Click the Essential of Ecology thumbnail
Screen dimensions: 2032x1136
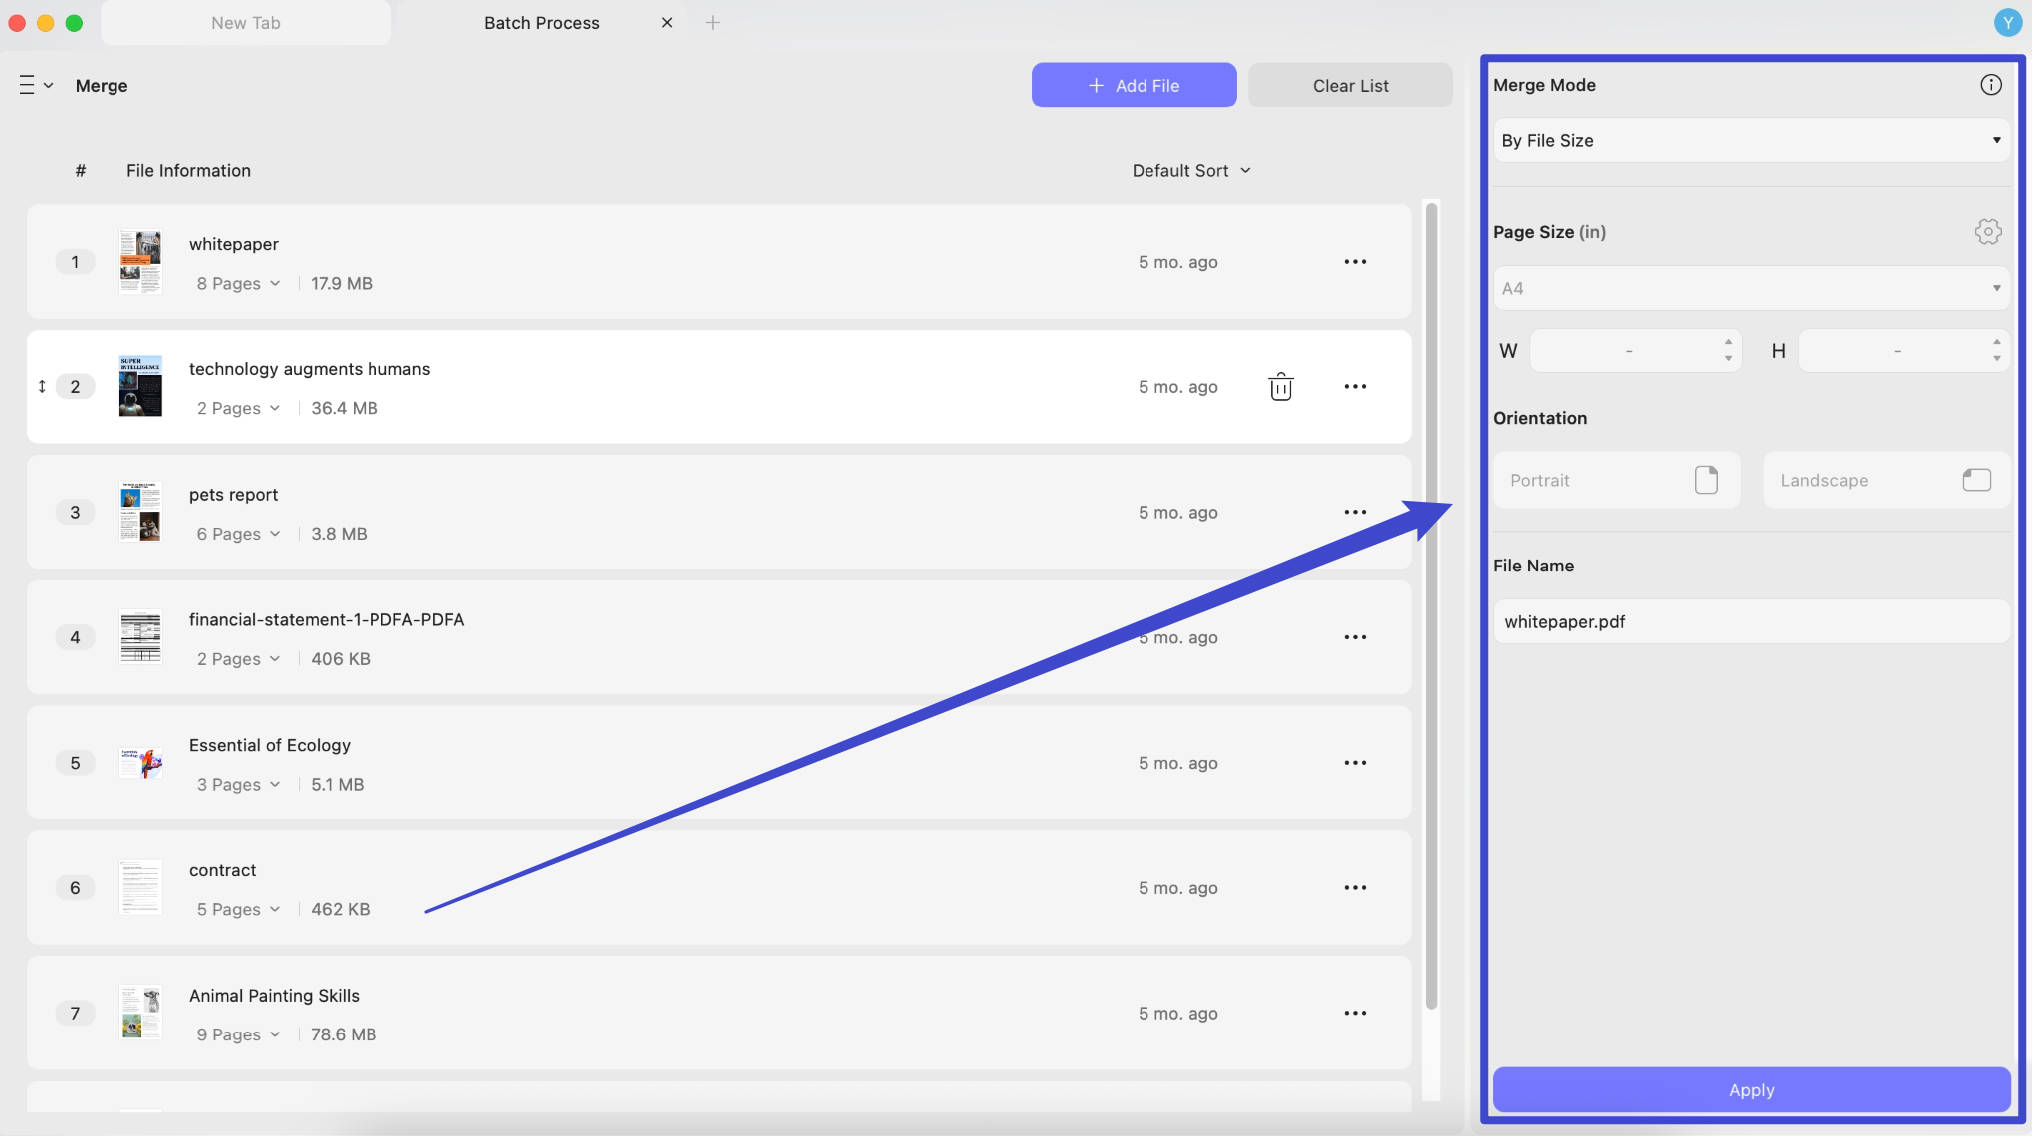(x=140, y=763)
